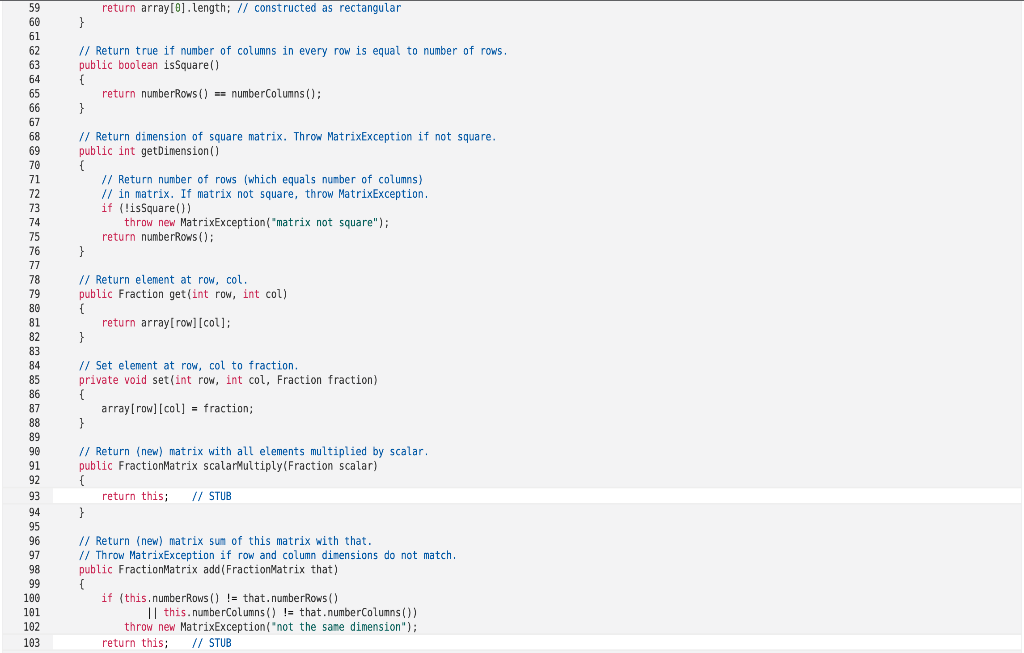
Task: Click line number 100
Action: pos(32,598)
